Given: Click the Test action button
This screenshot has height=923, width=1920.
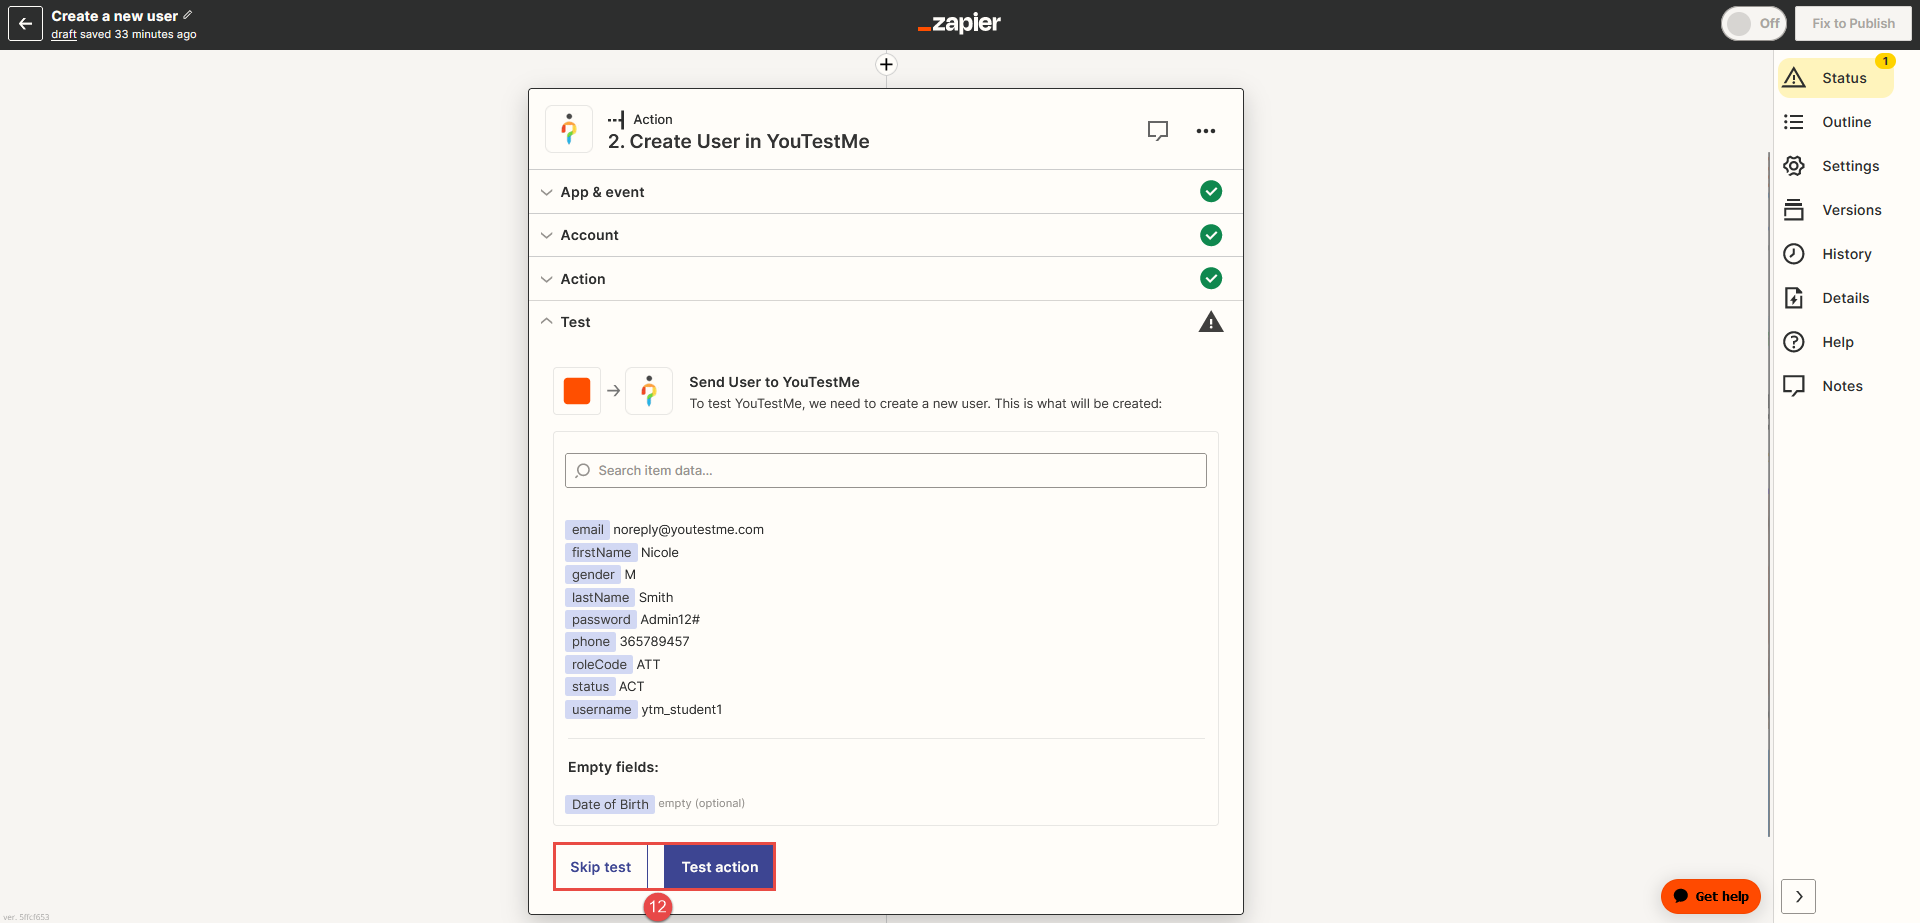Looking at the screenshot, I should pyautogui.click(x=720, y=867).
